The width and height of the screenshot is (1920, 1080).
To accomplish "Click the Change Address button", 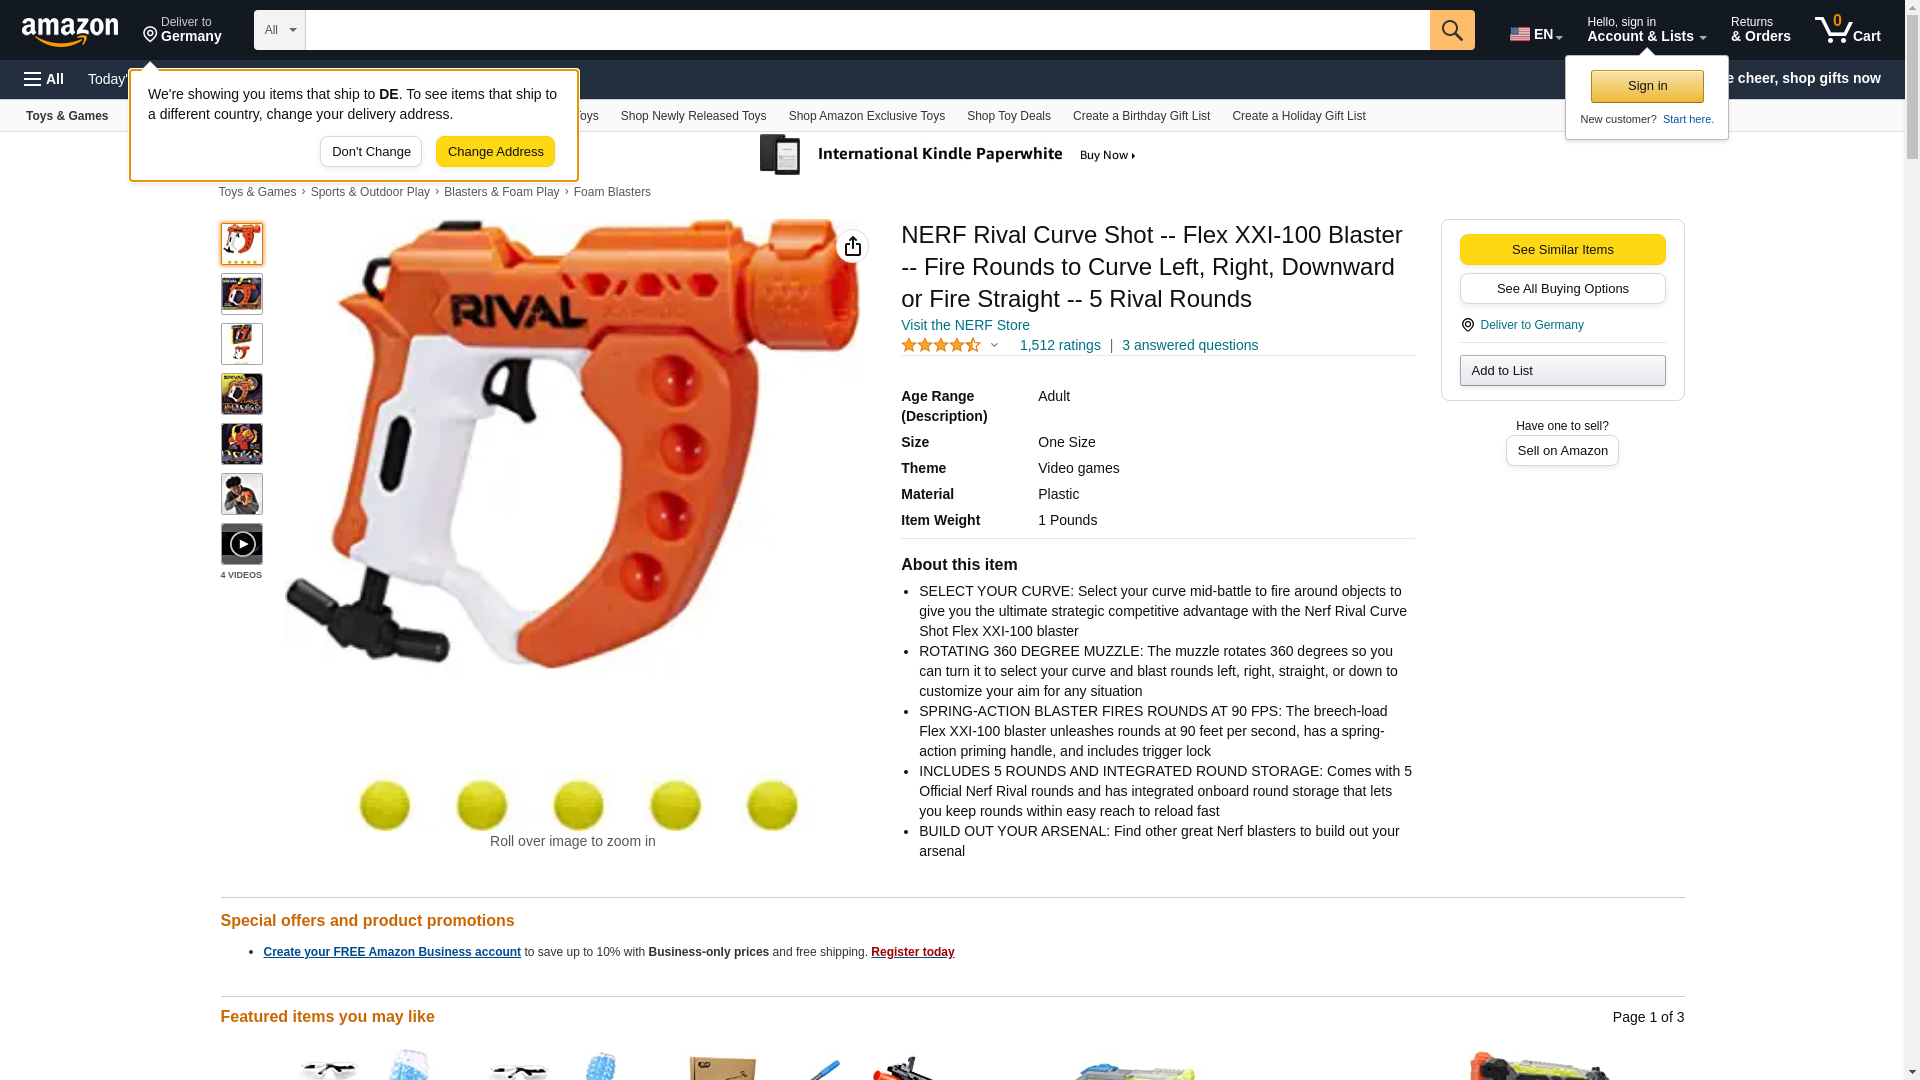I will tap(495, 152).
